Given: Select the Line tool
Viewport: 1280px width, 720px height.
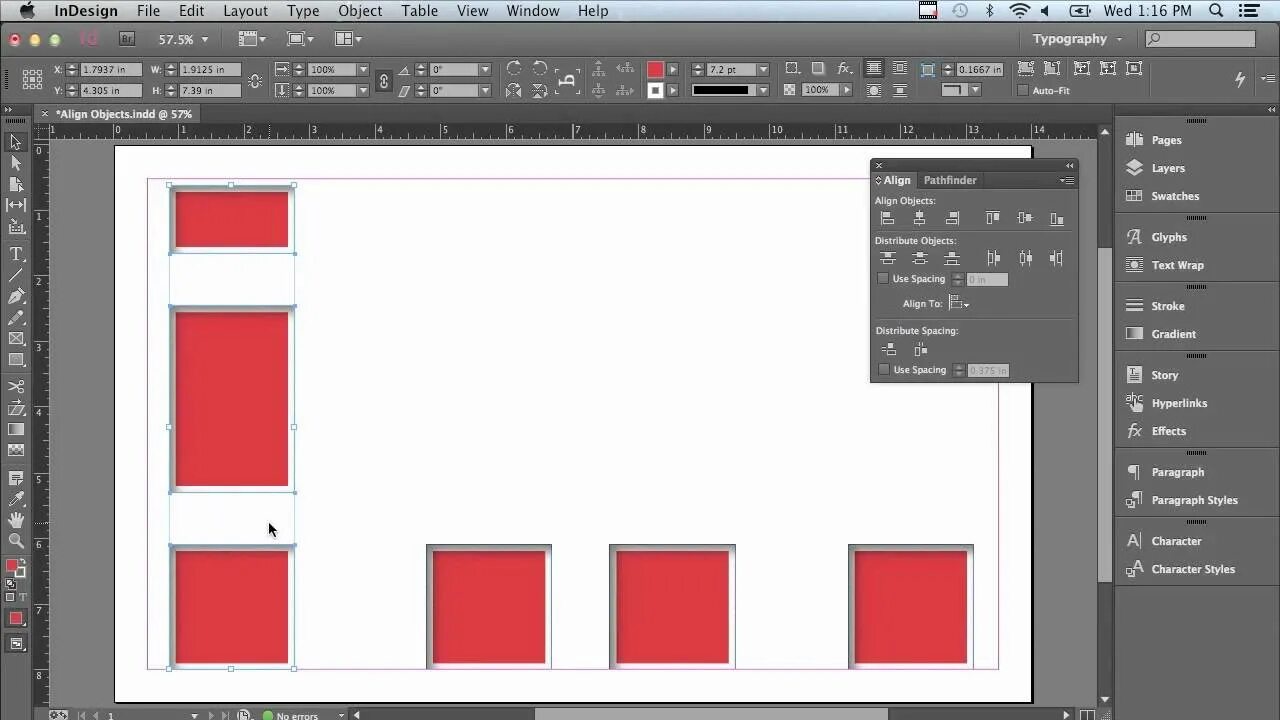Looking at the screenshot, I should point(16,275).
